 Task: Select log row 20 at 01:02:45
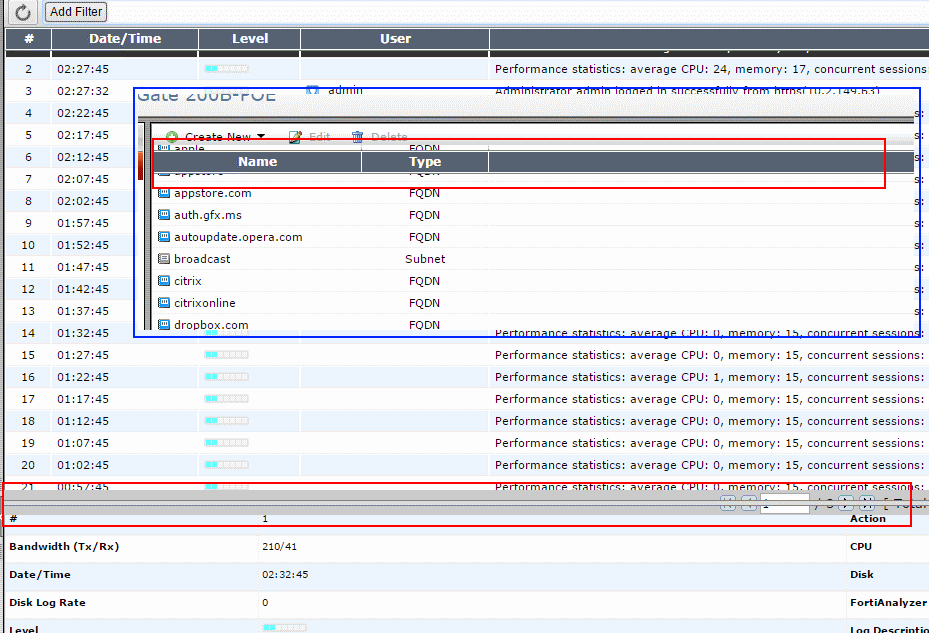click(83, 465)
